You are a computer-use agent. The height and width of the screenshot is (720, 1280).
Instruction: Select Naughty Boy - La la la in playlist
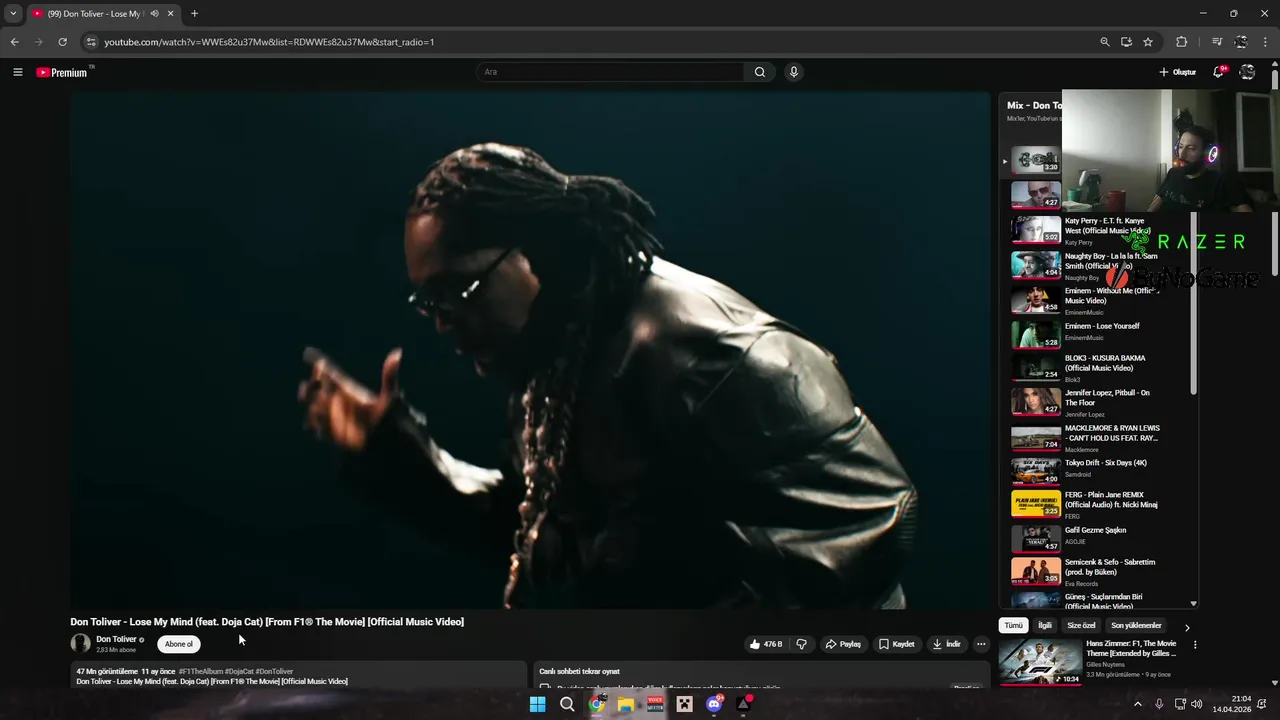(1097, 265)
